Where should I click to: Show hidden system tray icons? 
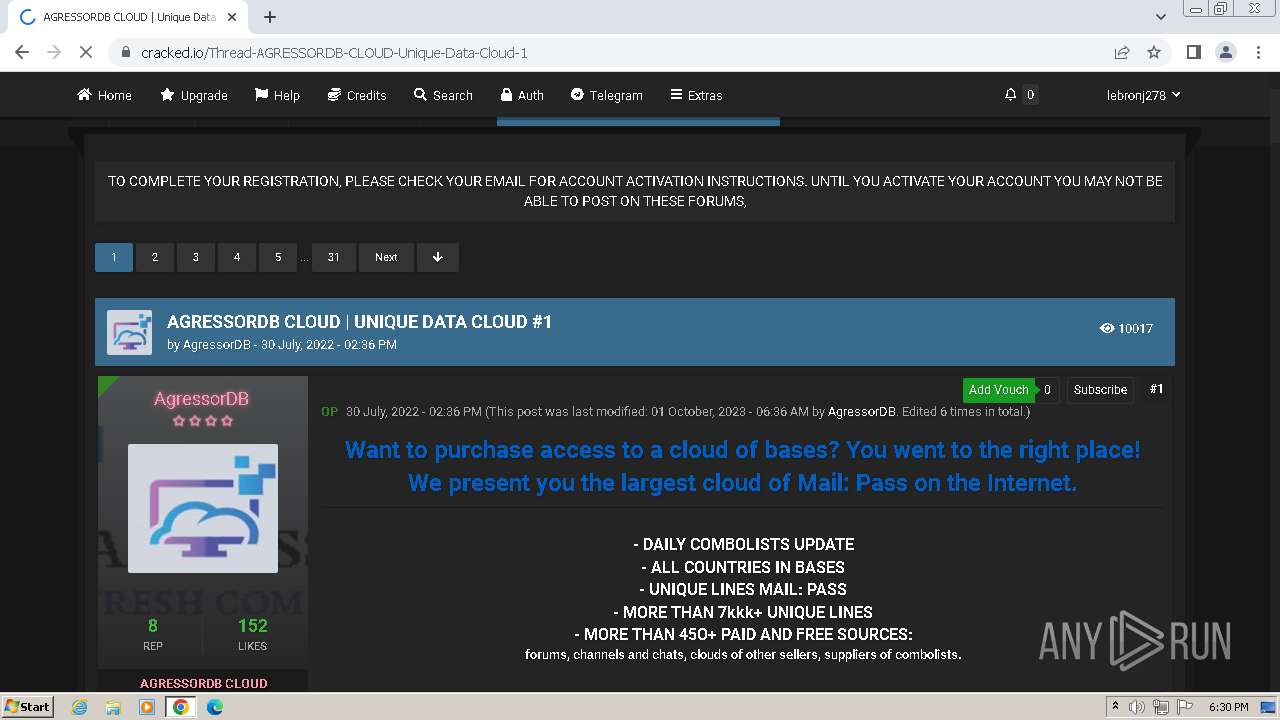(1115, 707)
